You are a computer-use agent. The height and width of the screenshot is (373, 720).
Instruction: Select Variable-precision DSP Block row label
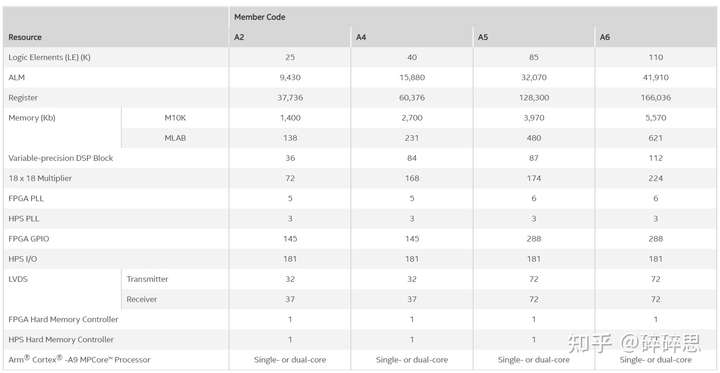tap(61, 158)
